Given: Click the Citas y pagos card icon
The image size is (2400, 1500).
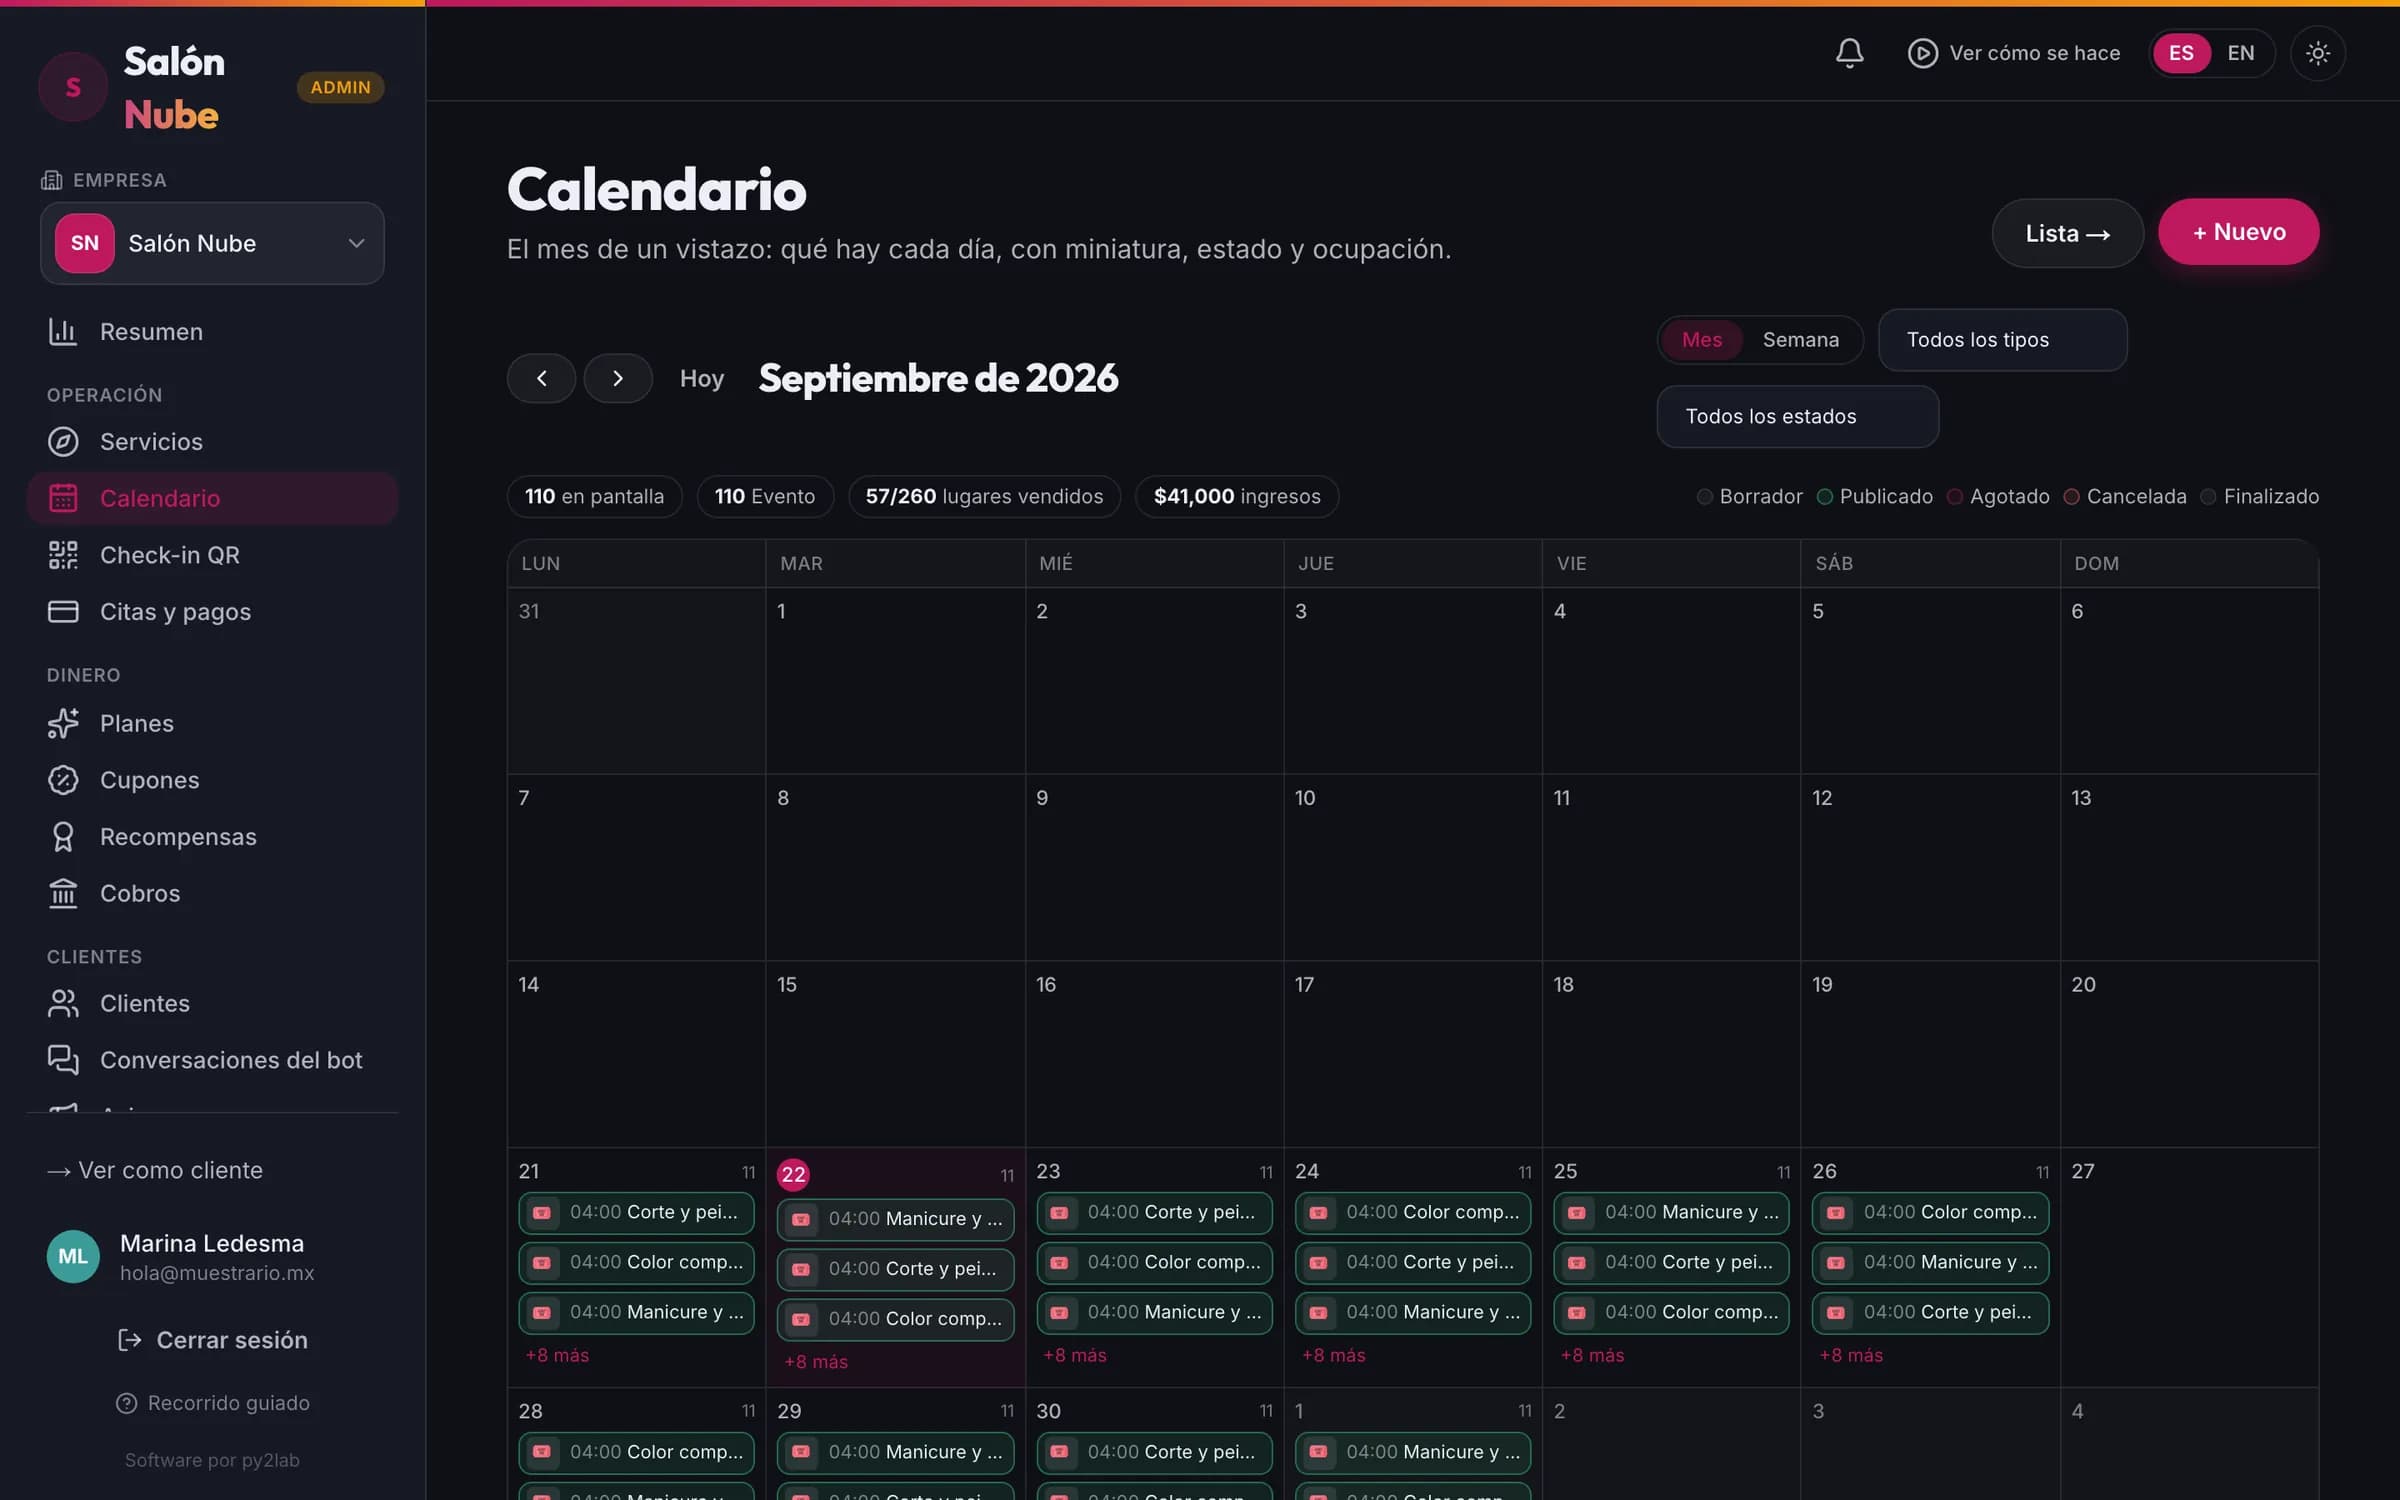Looking at the screenshot, I should [x=63, y=612].
